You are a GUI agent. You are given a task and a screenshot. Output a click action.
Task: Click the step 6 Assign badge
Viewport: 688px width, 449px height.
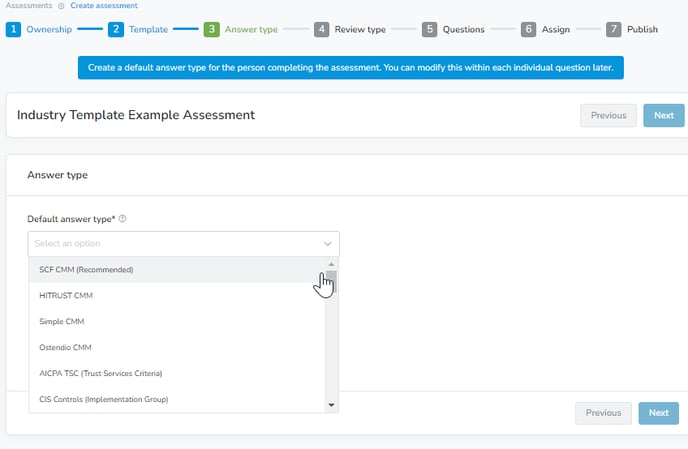pos(529,29)
